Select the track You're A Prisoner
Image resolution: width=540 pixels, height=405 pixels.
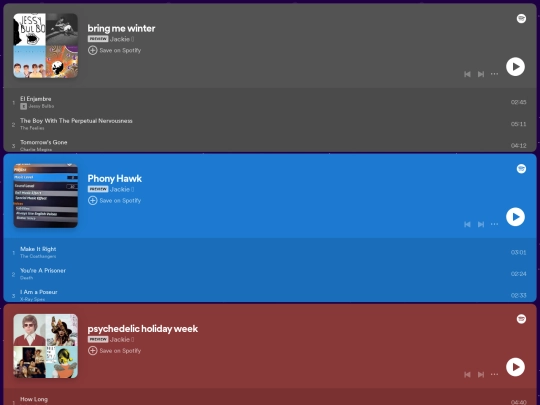click(x=43, y=271)
